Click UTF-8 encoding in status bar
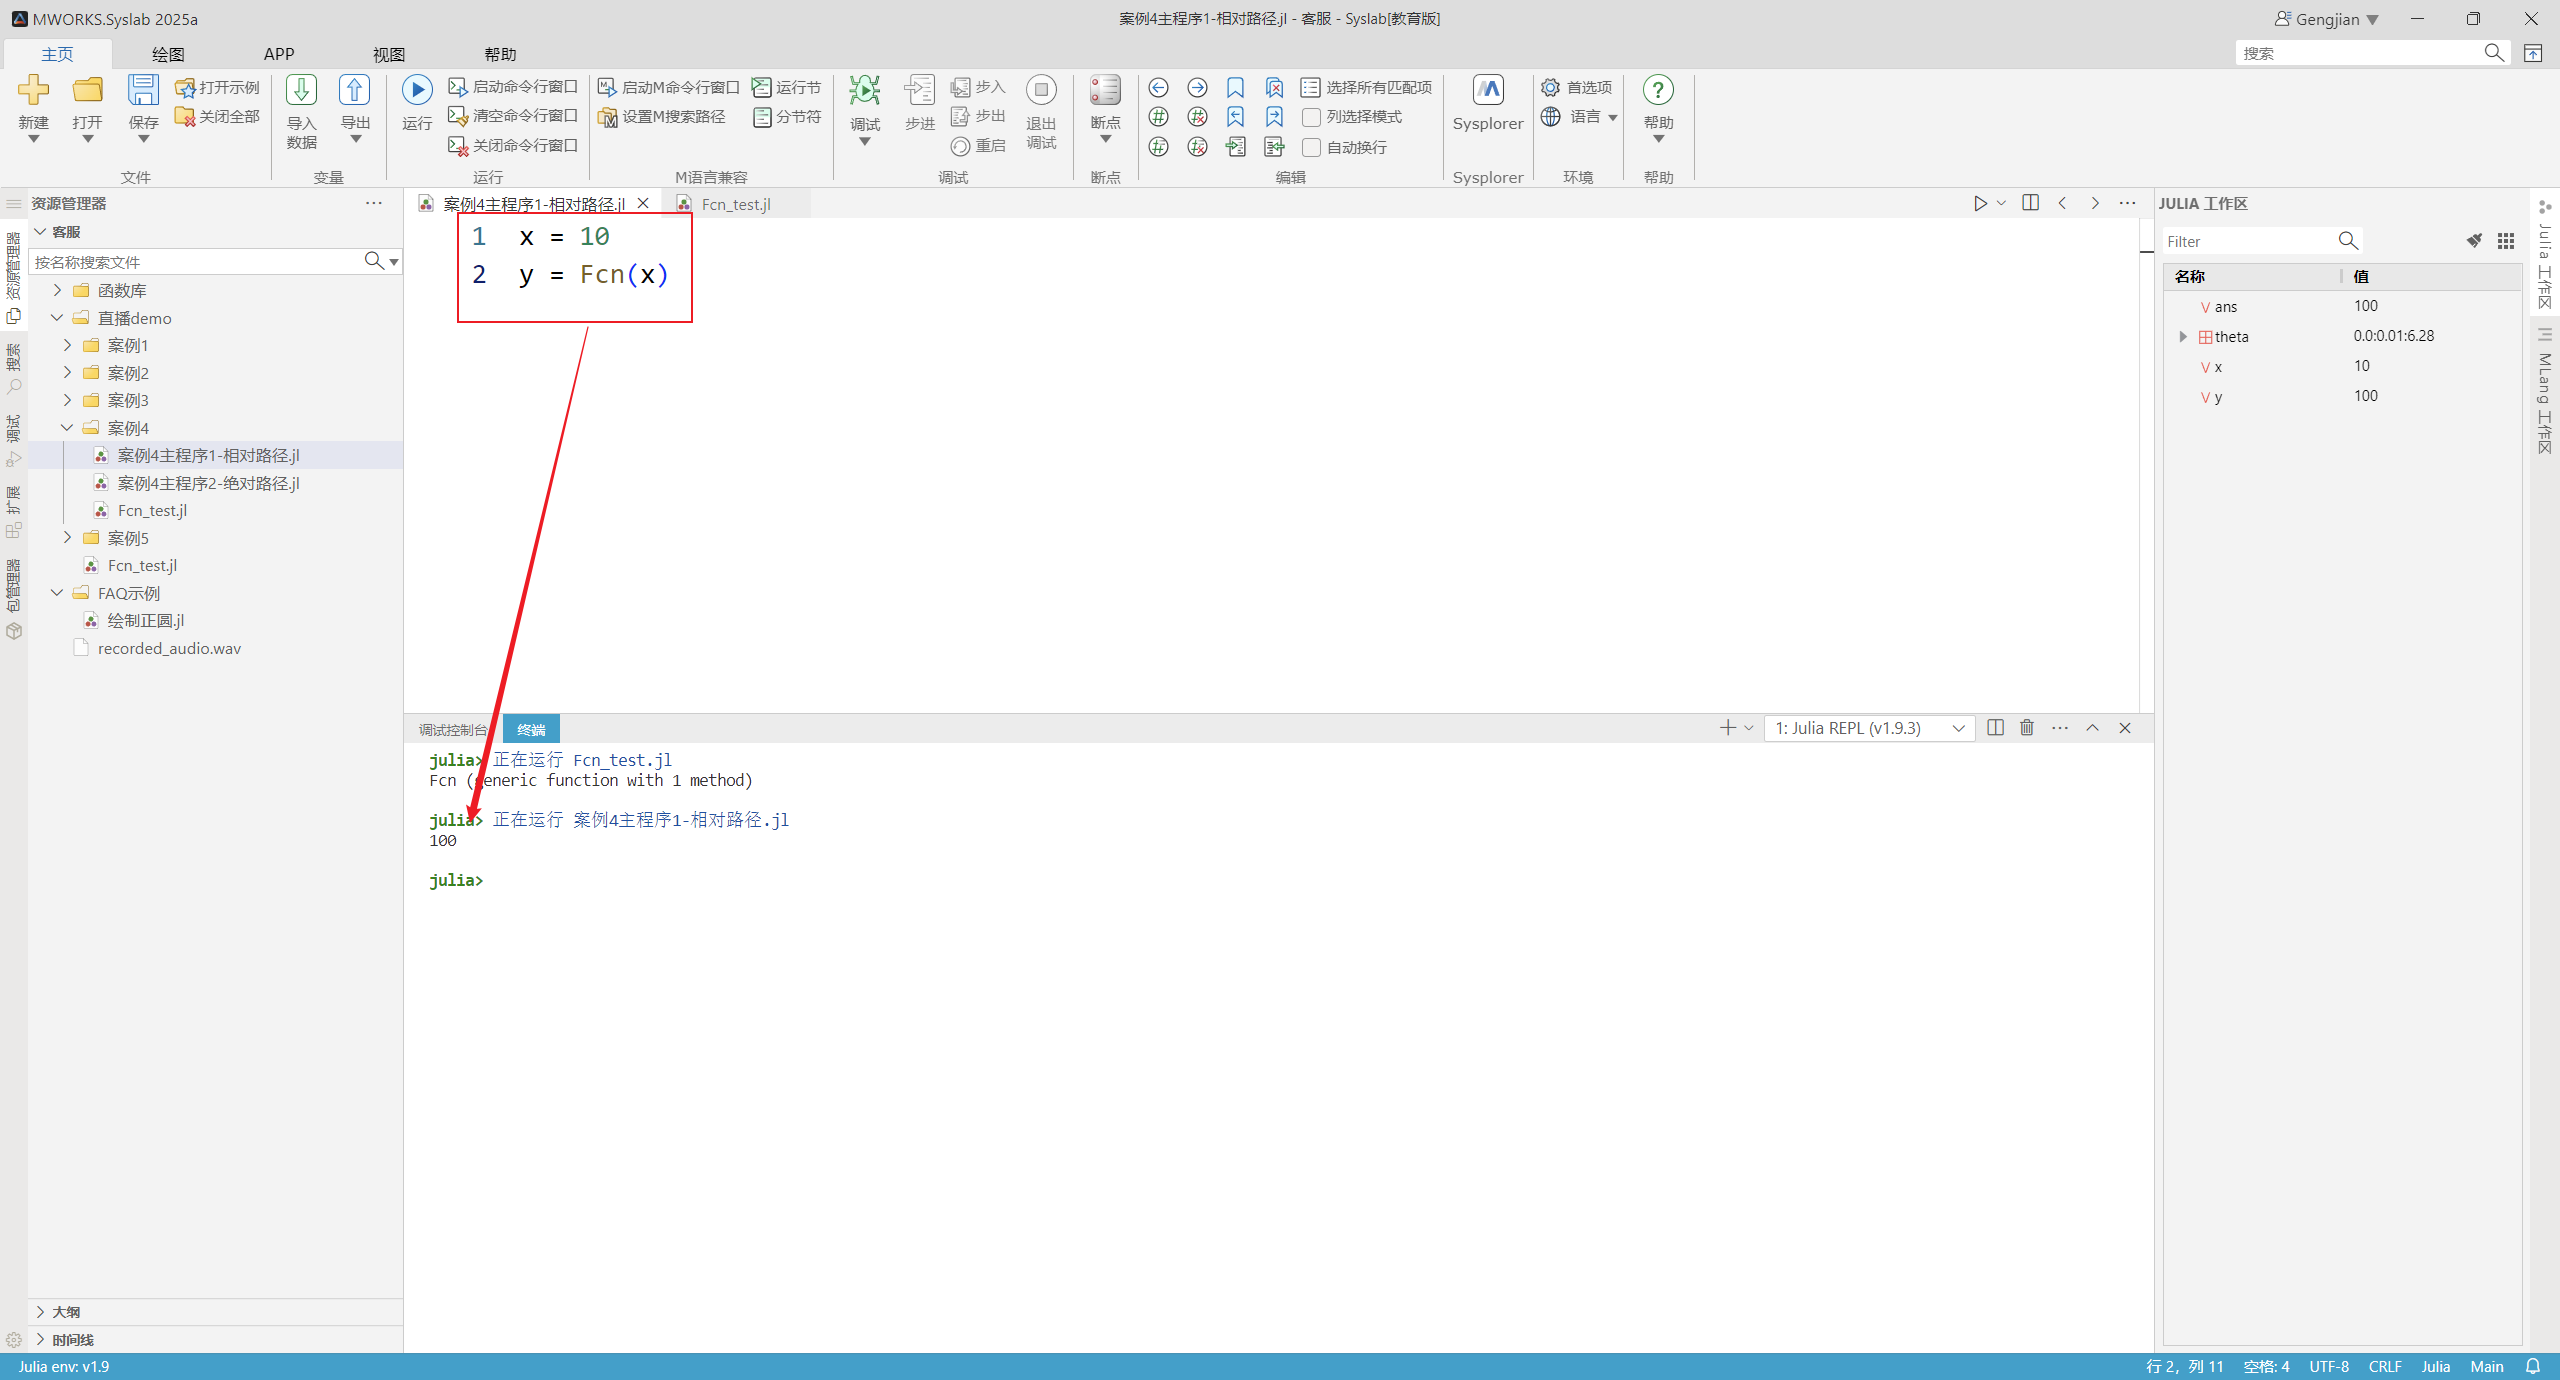 (2329, 1366)
